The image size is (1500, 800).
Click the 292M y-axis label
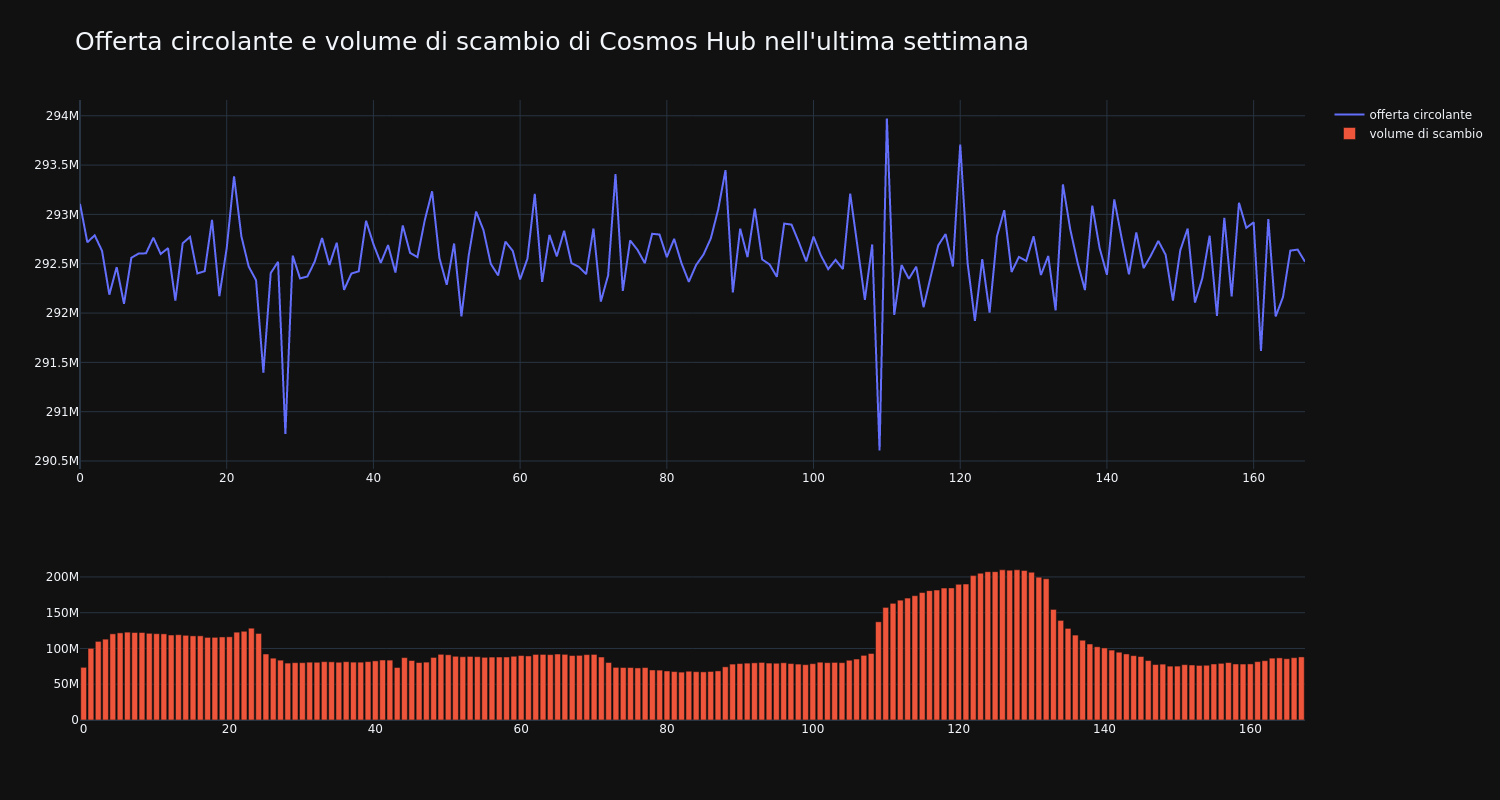[x=62, y=313]
